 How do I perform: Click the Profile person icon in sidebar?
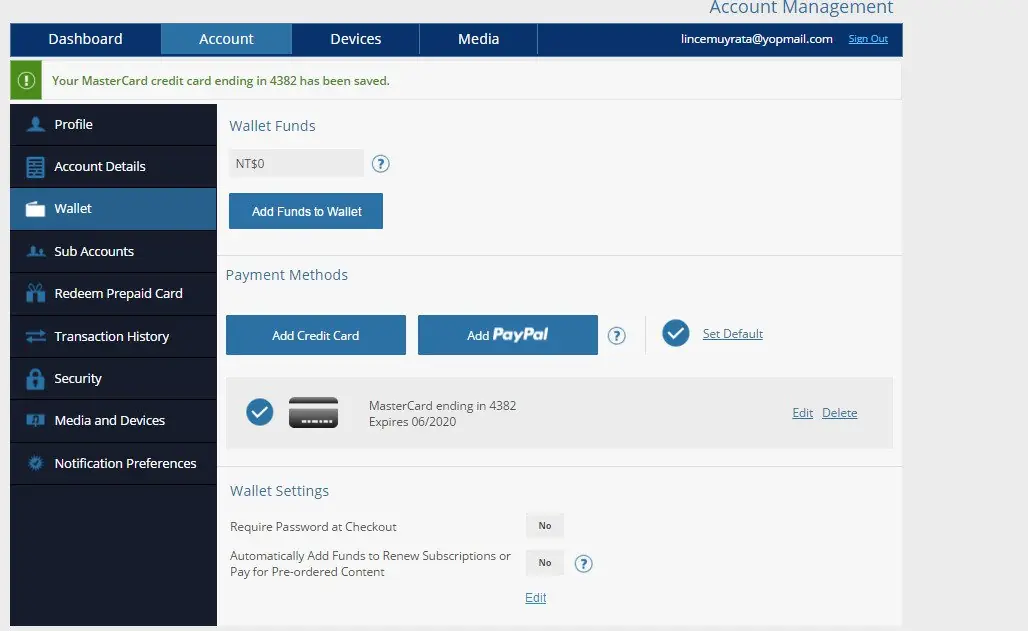coord(35,124)
